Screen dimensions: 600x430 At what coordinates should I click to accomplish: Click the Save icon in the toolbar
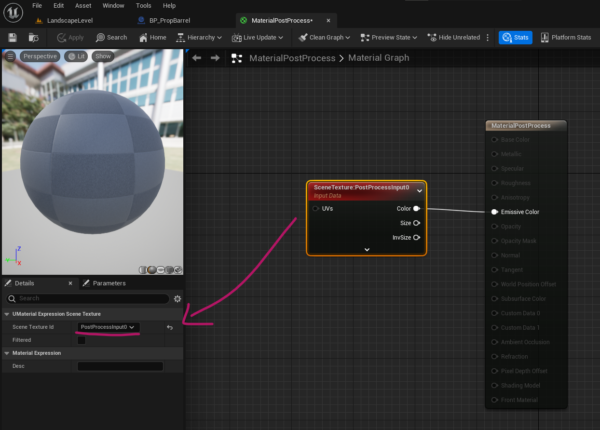(x=11, y=37)
